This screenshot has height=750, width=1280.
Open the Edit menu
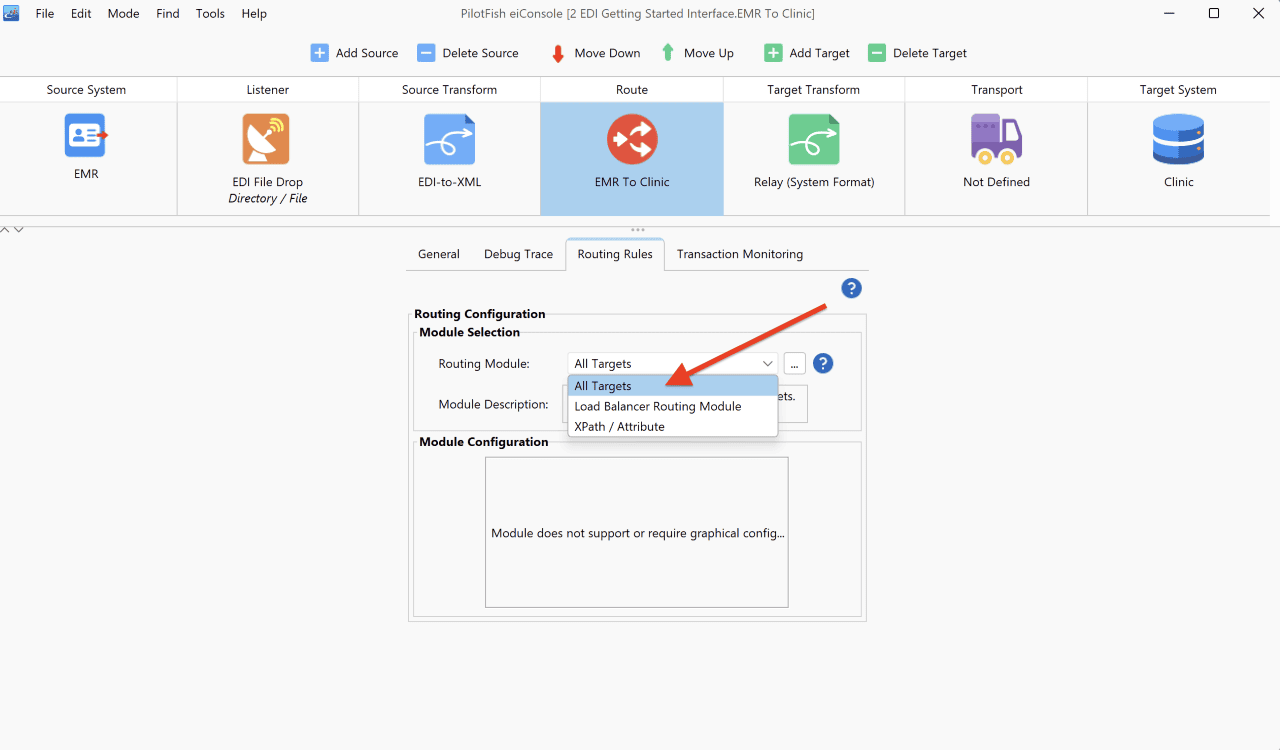81,14
